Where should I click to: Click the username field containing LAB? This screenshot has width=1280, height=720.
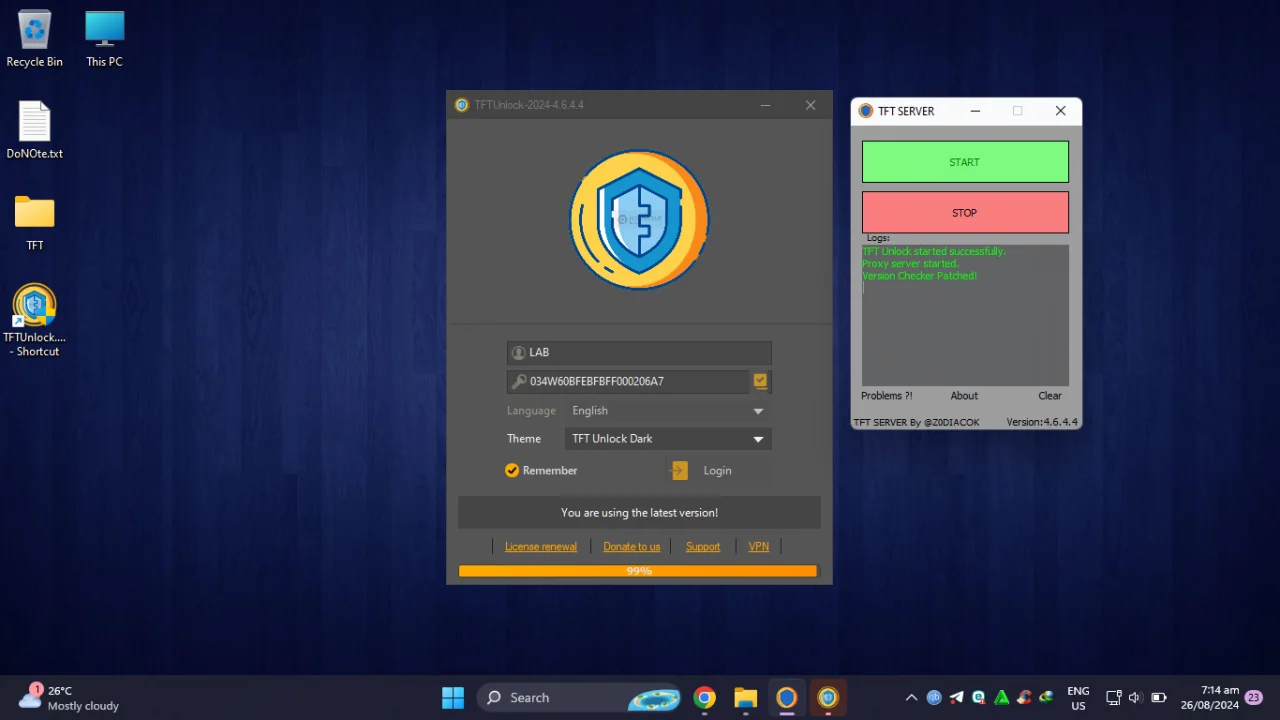click(639, 352)
